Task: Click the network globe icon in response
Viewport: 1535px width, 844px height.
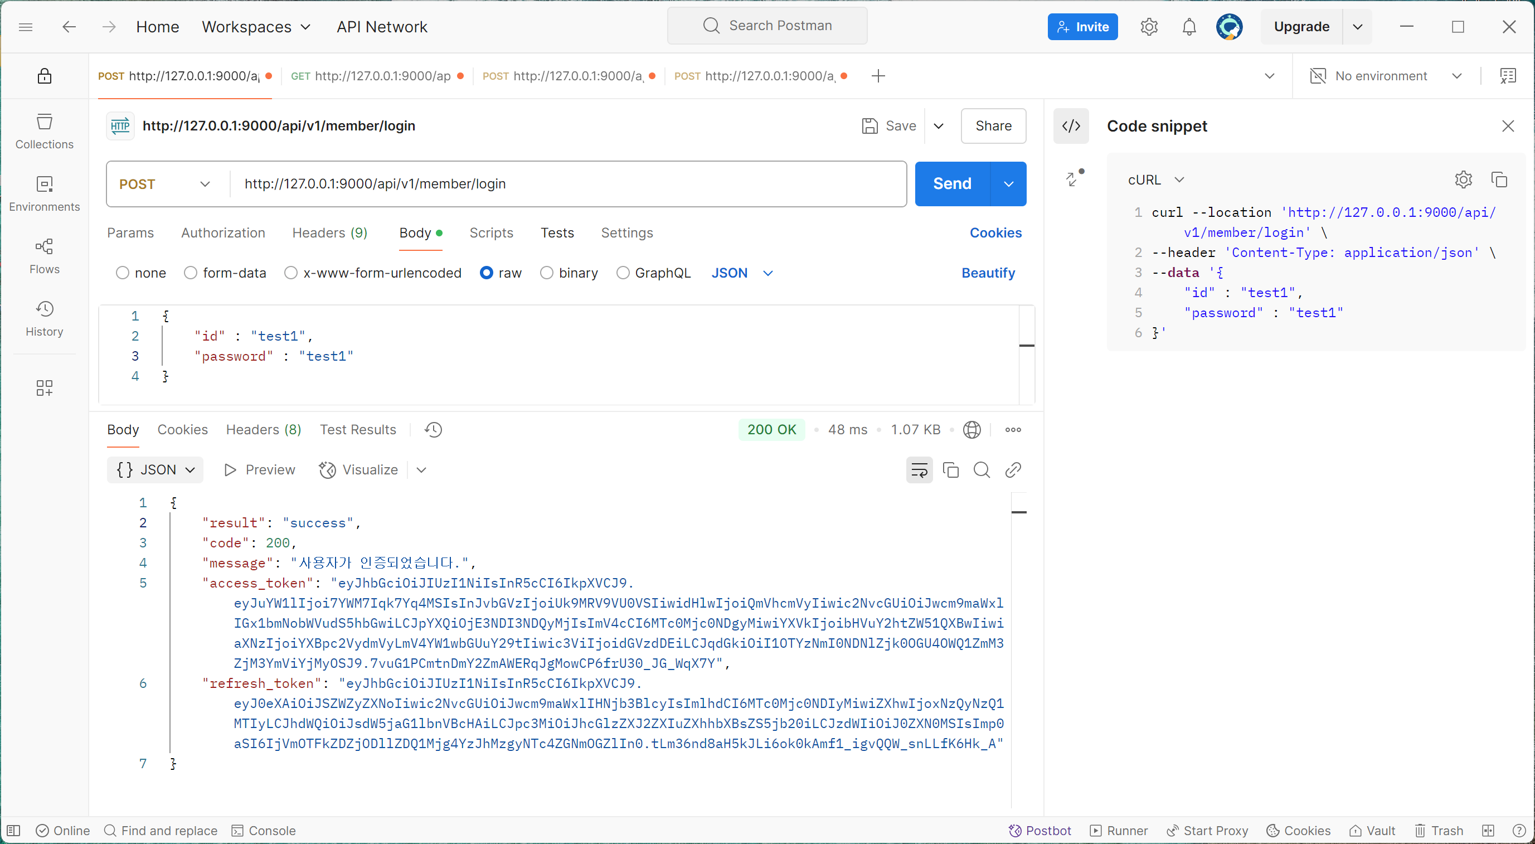Action: [972, 430]
